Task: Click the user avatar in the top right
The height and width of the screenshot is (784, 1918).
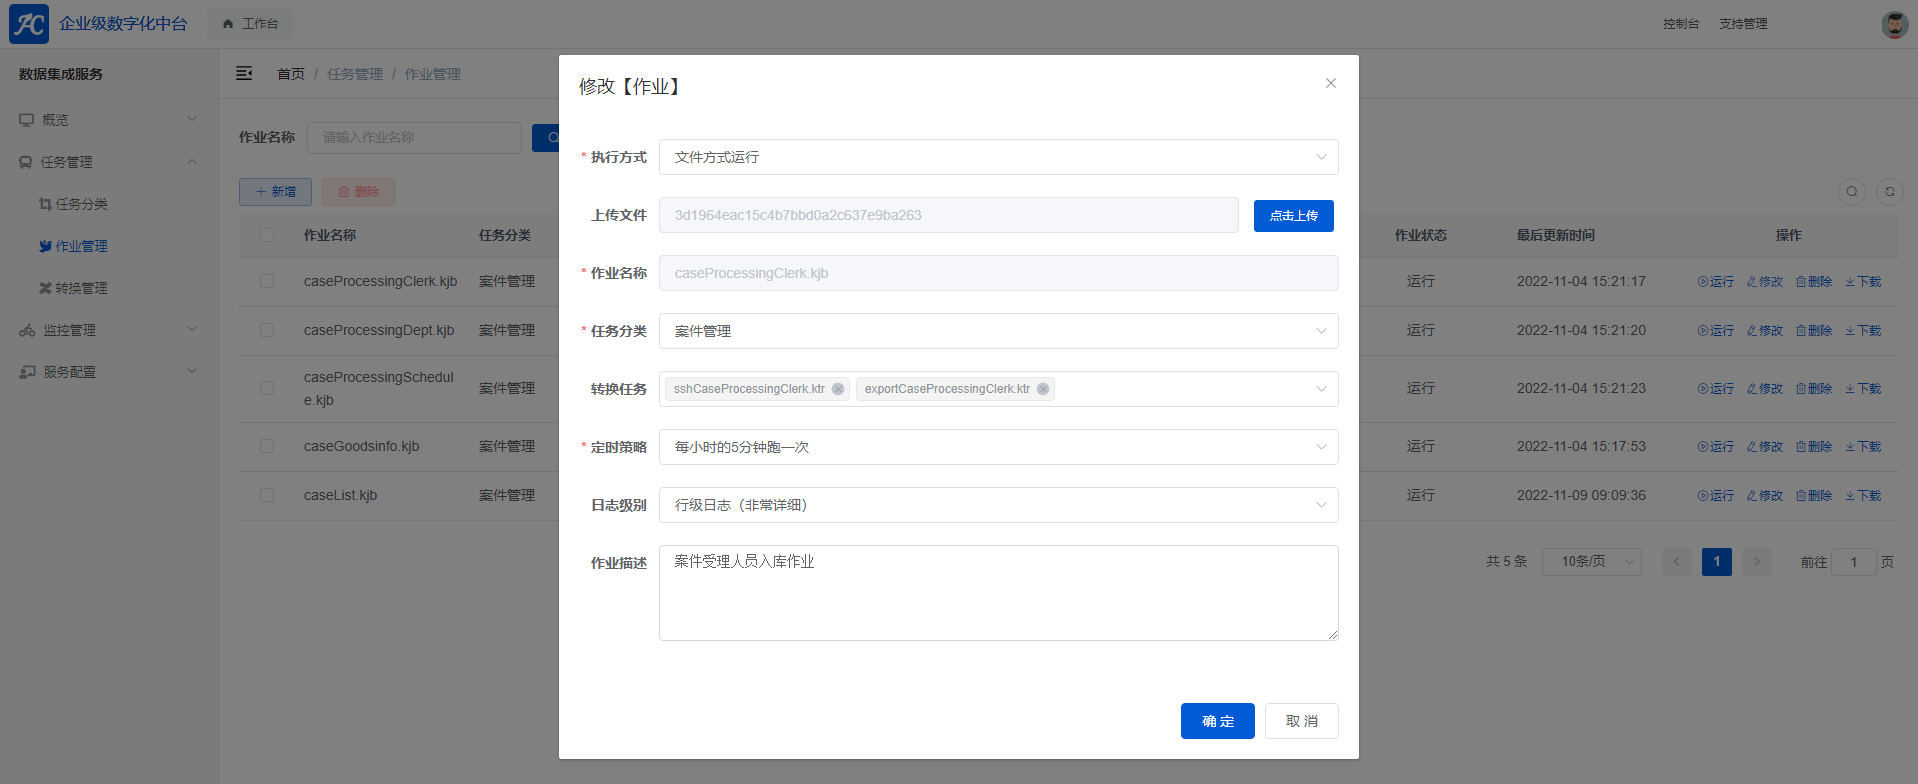Action: 1894,24
